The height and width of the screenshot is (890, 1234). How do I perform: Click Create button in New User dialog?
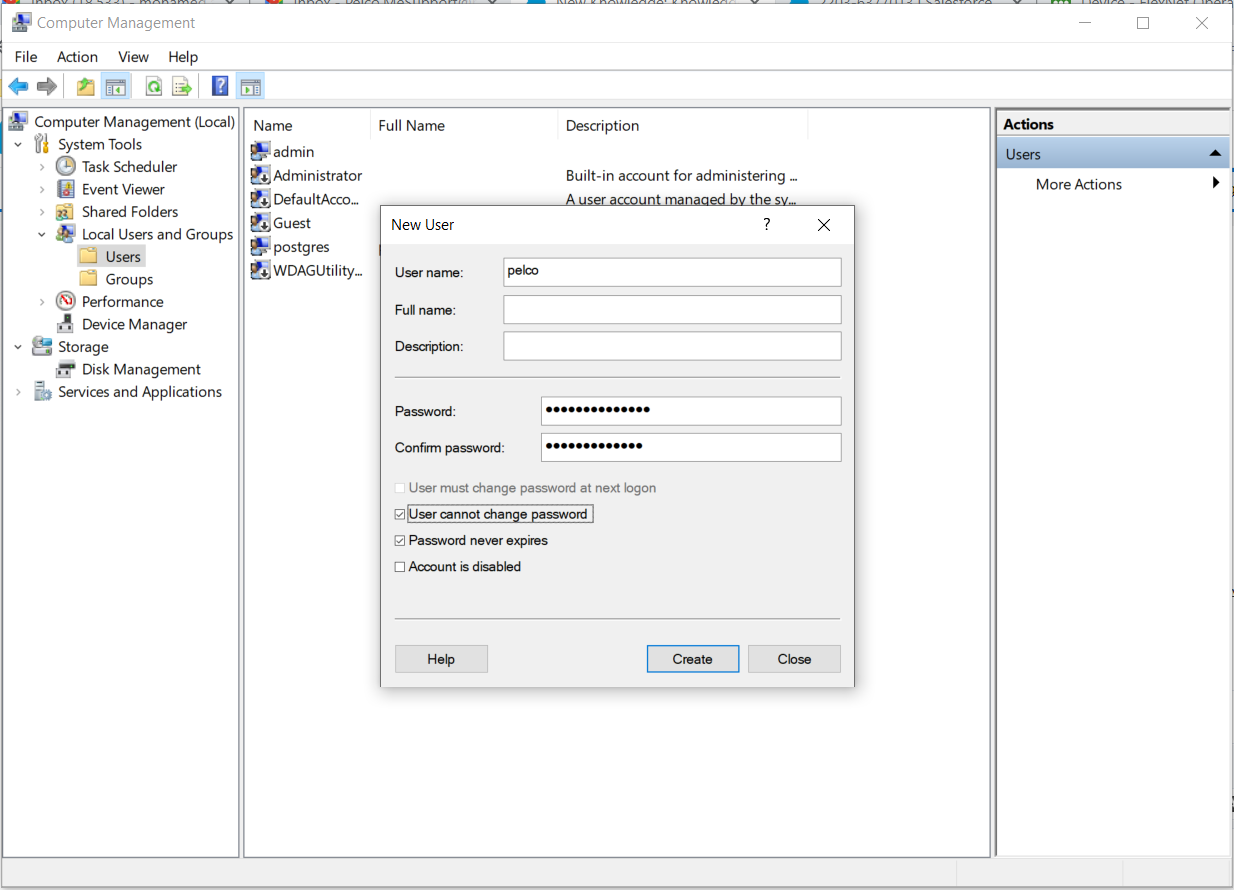[x=693, y=659]
